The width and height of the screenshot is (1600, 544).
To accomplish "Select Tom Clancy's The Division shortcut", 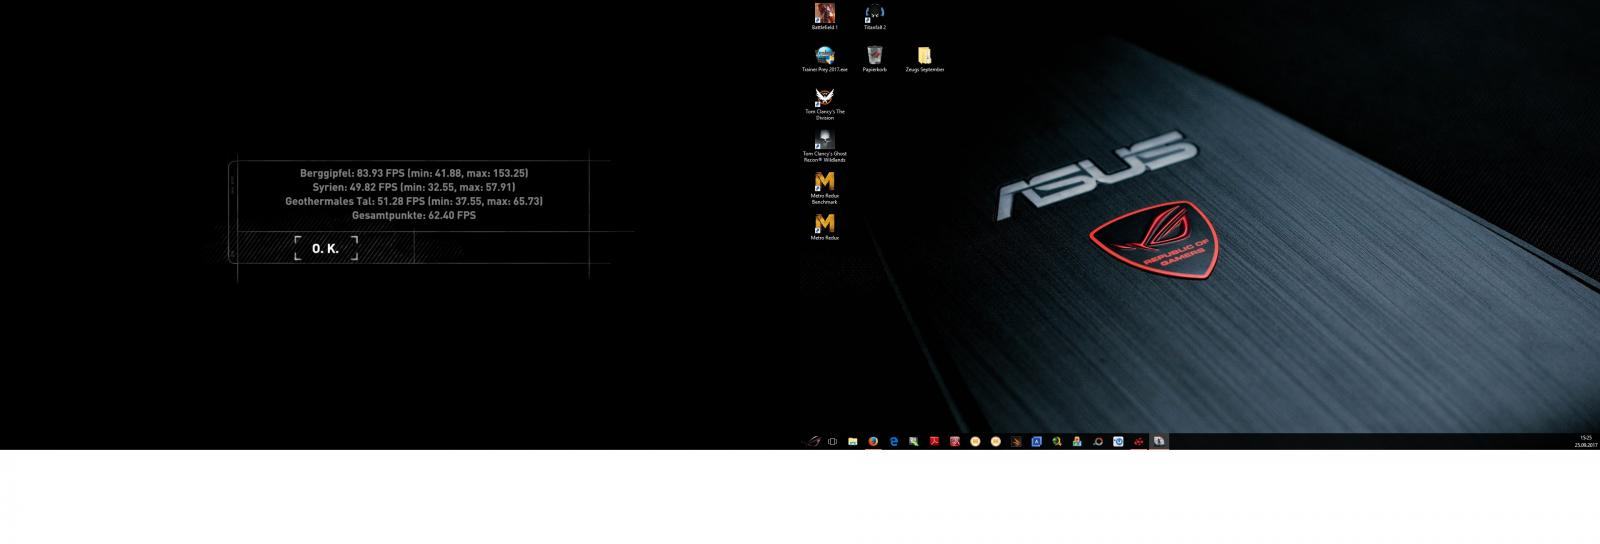I will coord(824,104).
